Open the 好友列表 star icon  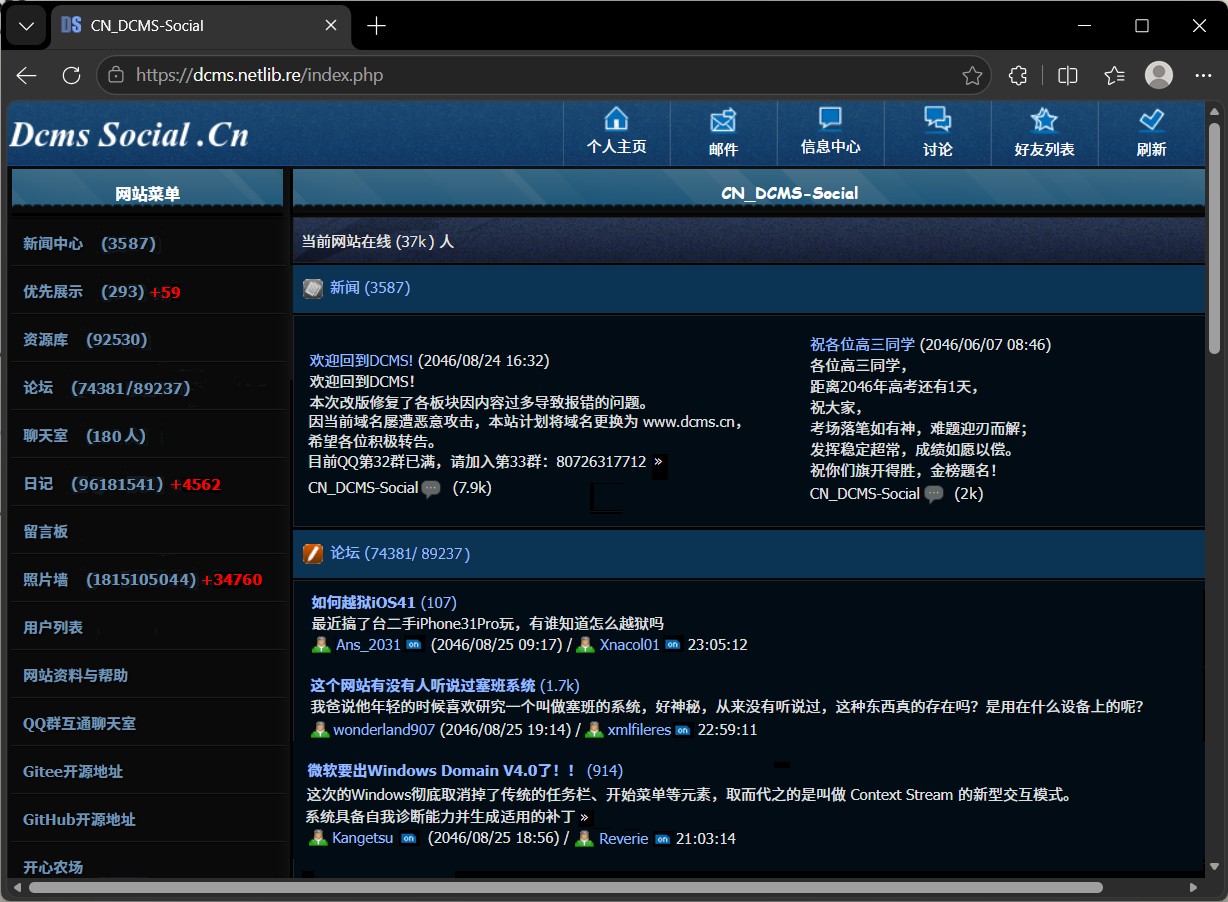click(1044, 121)
